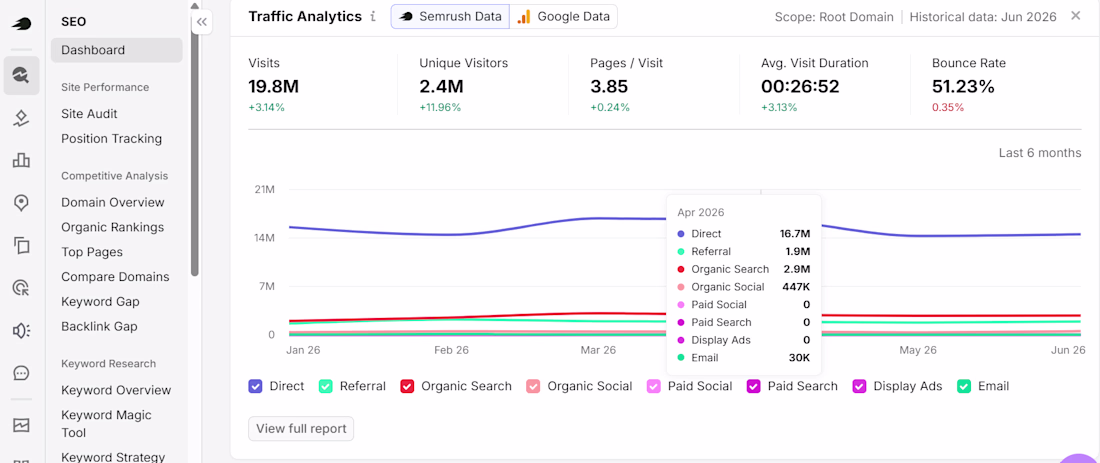Image resolution: width=1100 pixels, height=463 pixels.
Task: Click the Bounce Rate 51.23% value
Action: pos(963,87)
